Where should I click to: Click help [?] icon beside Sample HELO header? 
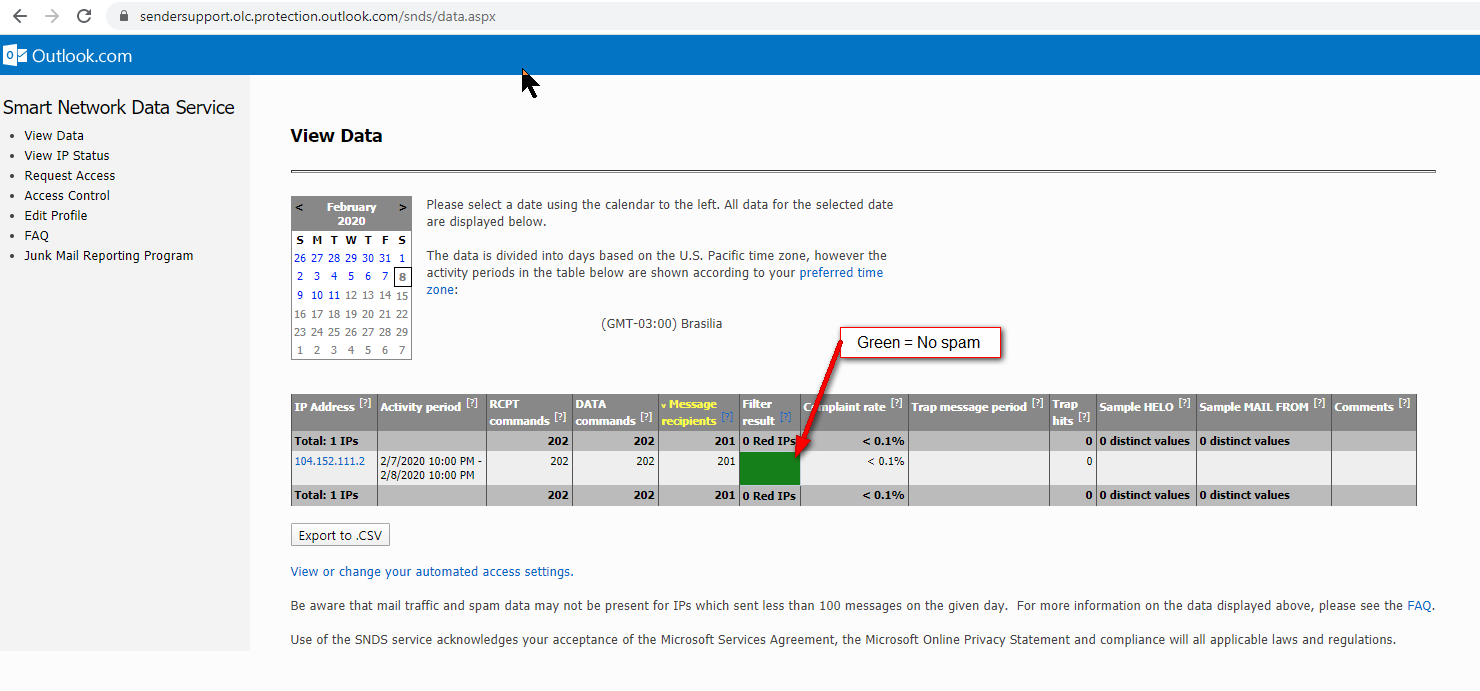[x=1184, y=403]
